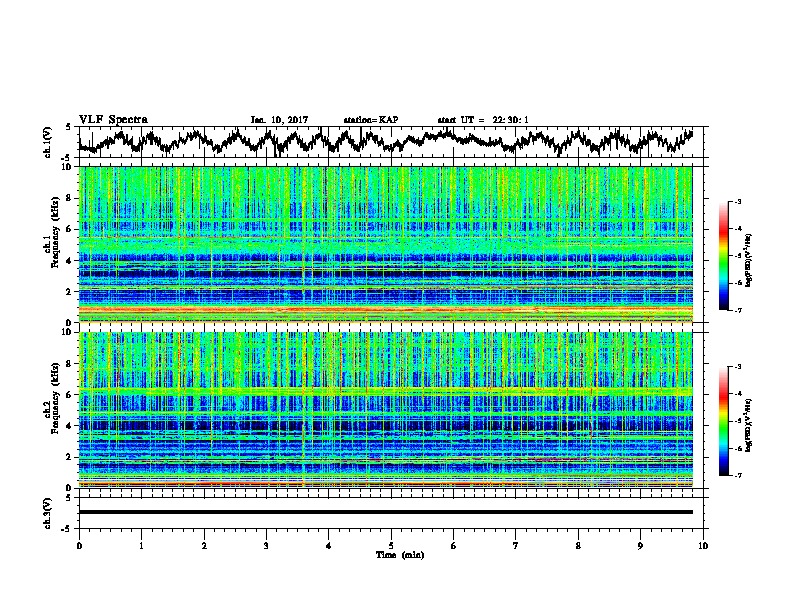Screen dimensions: 792x612
Task: Click time axis tick label "7"
Action: click(x=516, y=546)
